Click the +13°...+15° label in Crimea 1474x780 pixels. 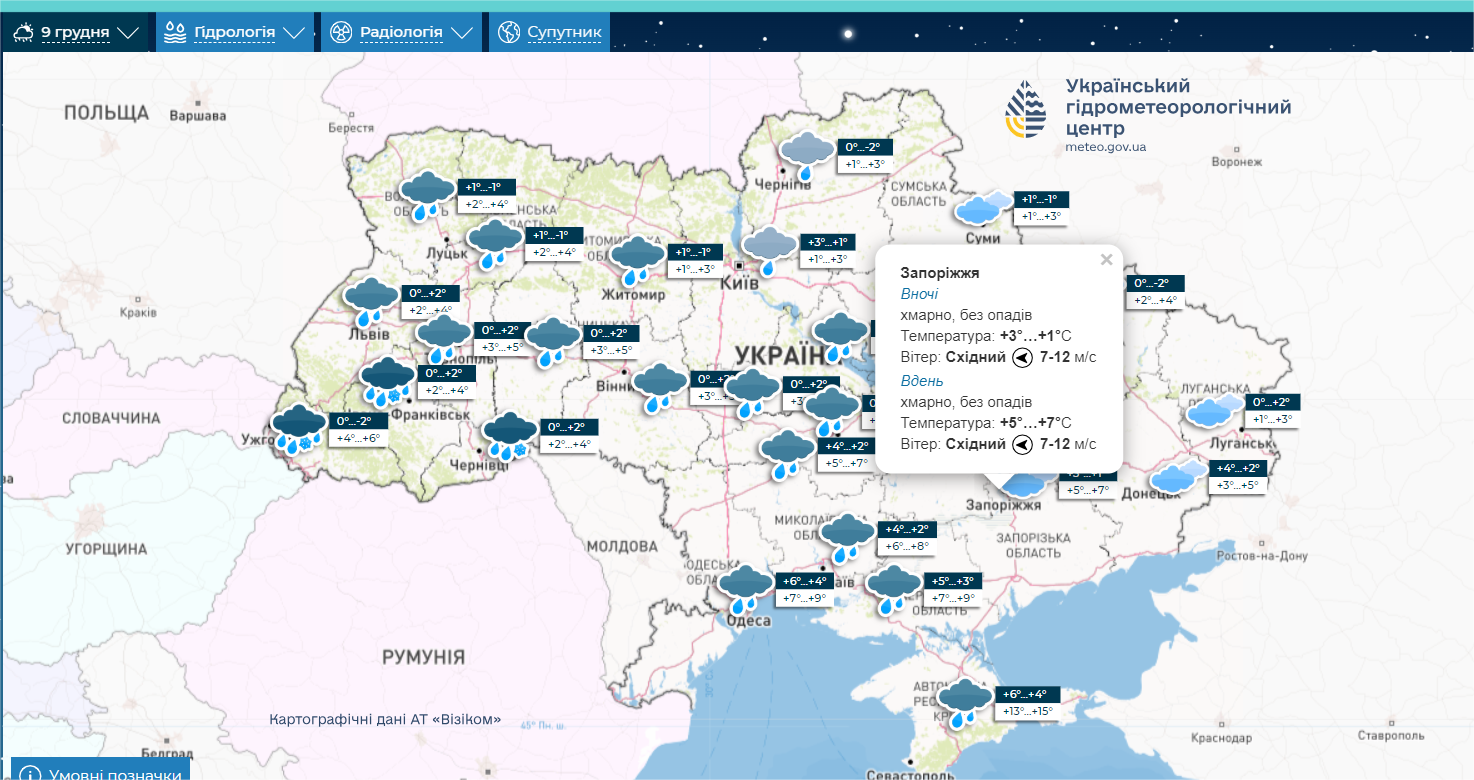pos(1028,711)
